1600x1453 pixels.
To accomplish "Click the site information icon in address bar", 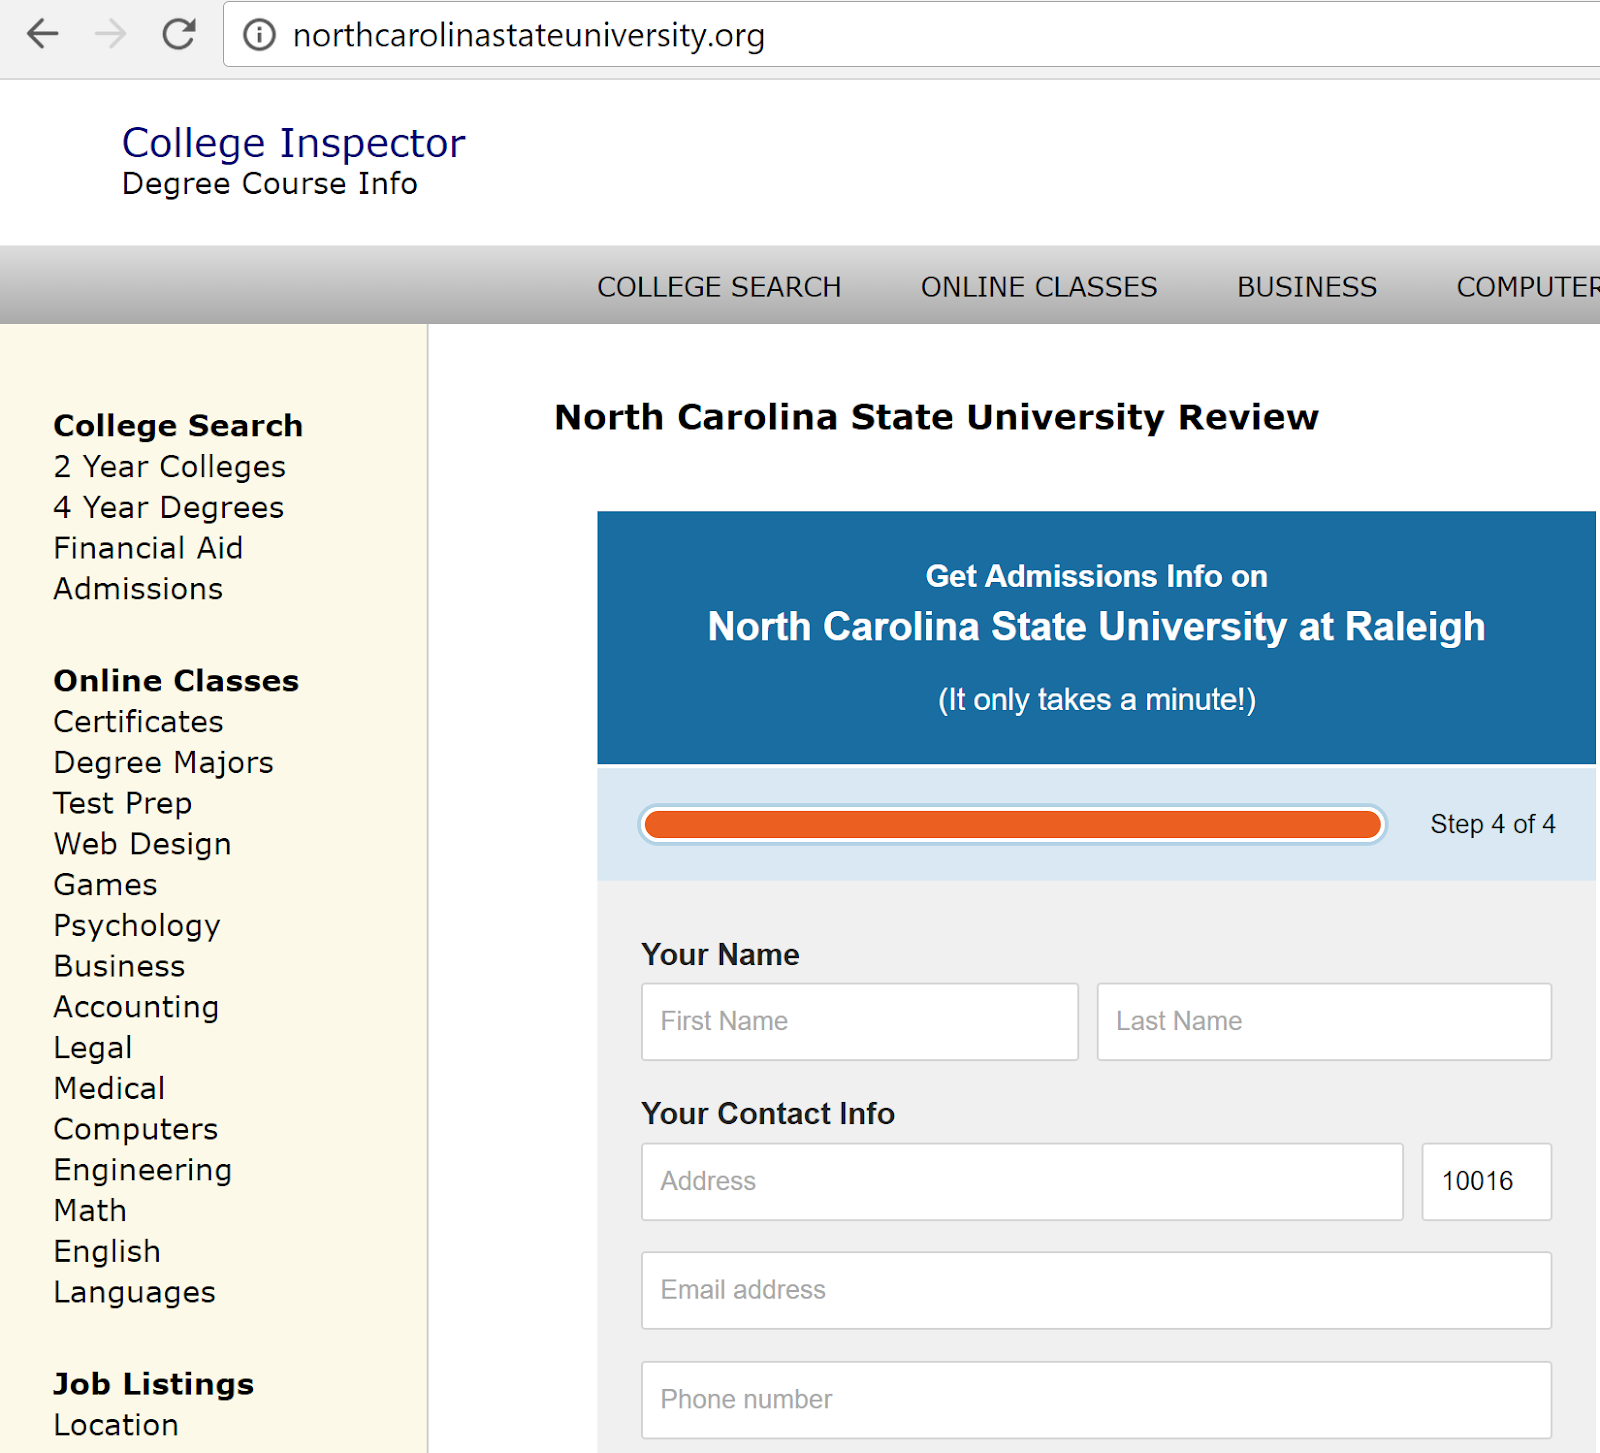I will point(259,35).
